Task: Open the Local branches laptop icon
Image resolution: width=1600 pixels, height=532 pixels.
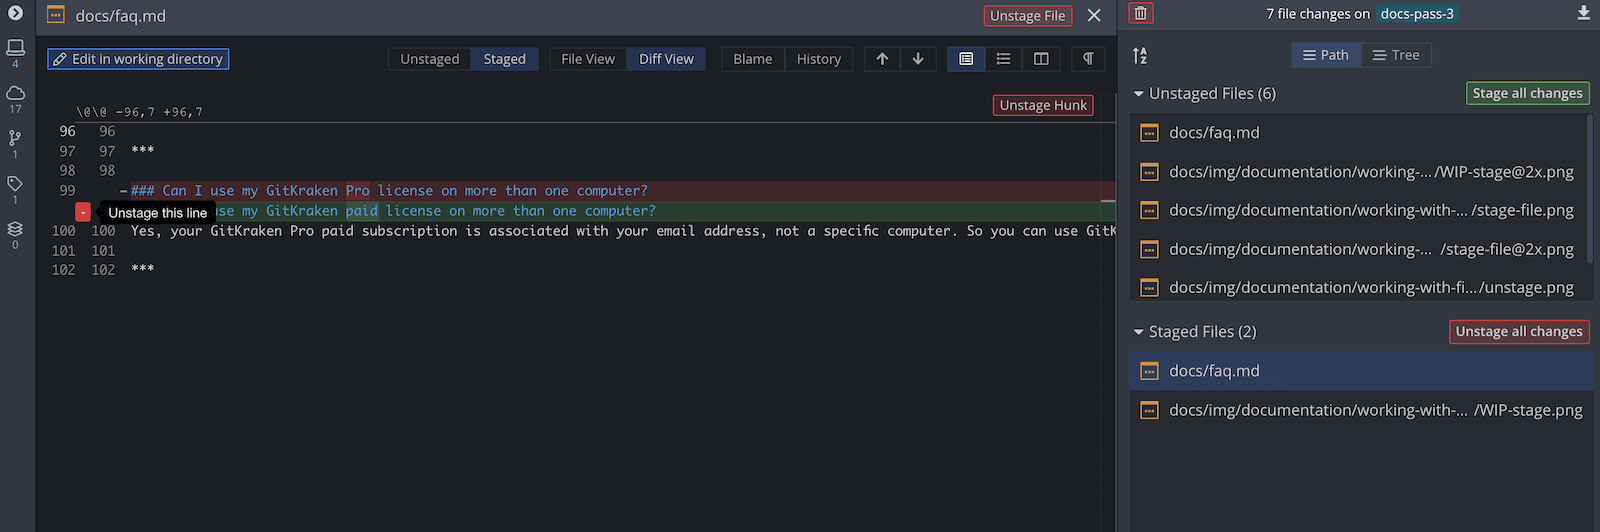Action: point(15,48)
